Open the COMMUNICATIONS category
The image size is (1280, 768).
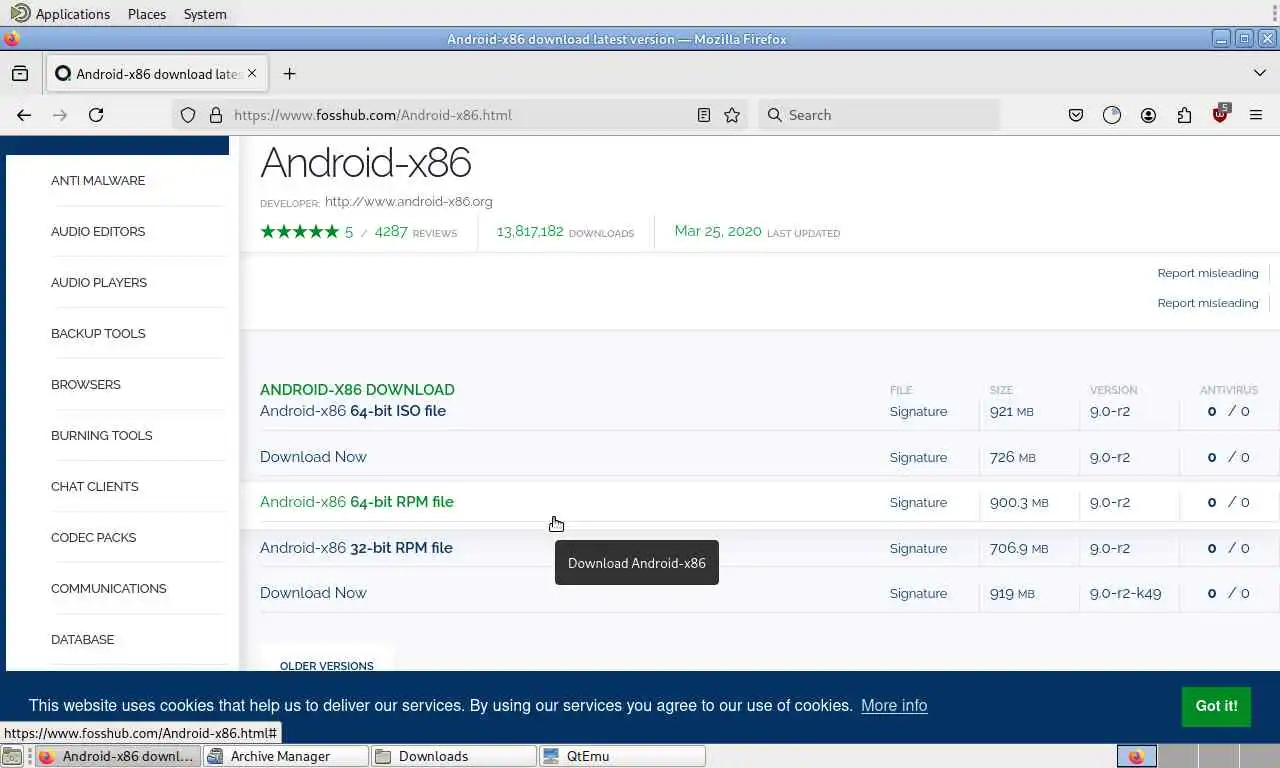click(109, 589)
